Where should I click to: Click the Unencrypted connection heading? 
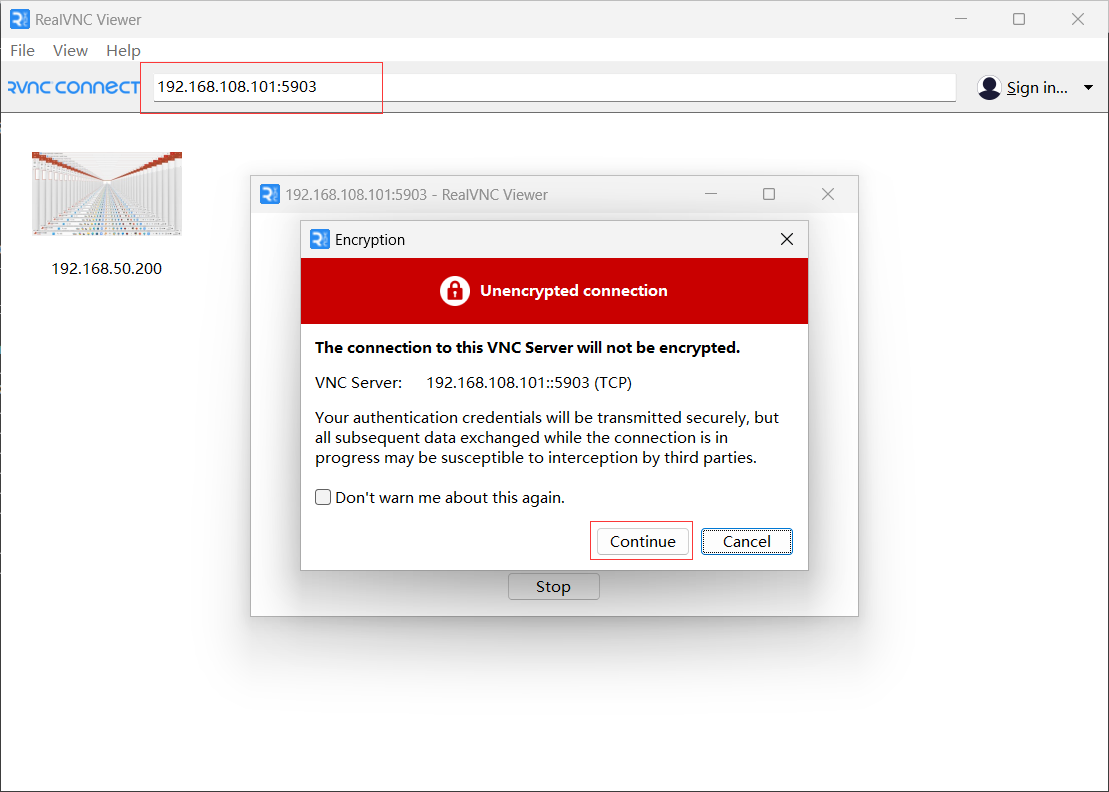pyautogui.click(x=574, y=291)
